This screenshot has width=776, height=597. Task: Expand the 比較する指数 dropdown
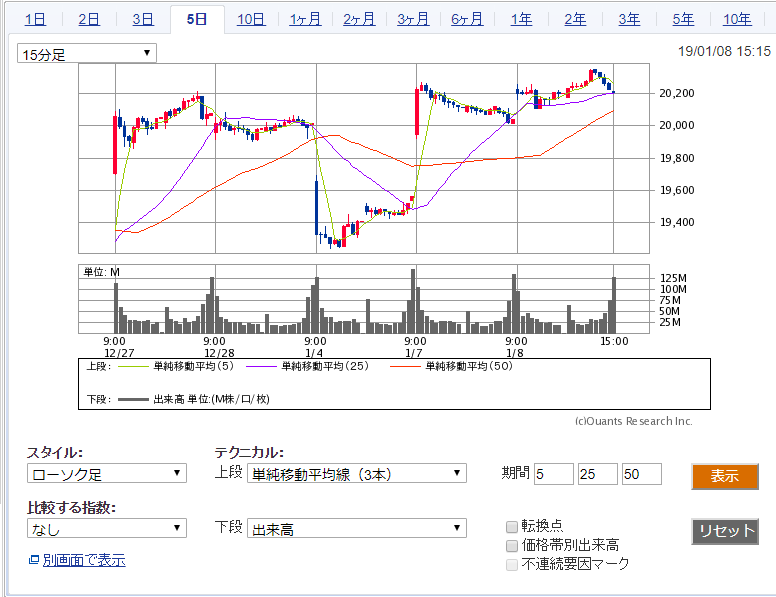coord(106,528)
